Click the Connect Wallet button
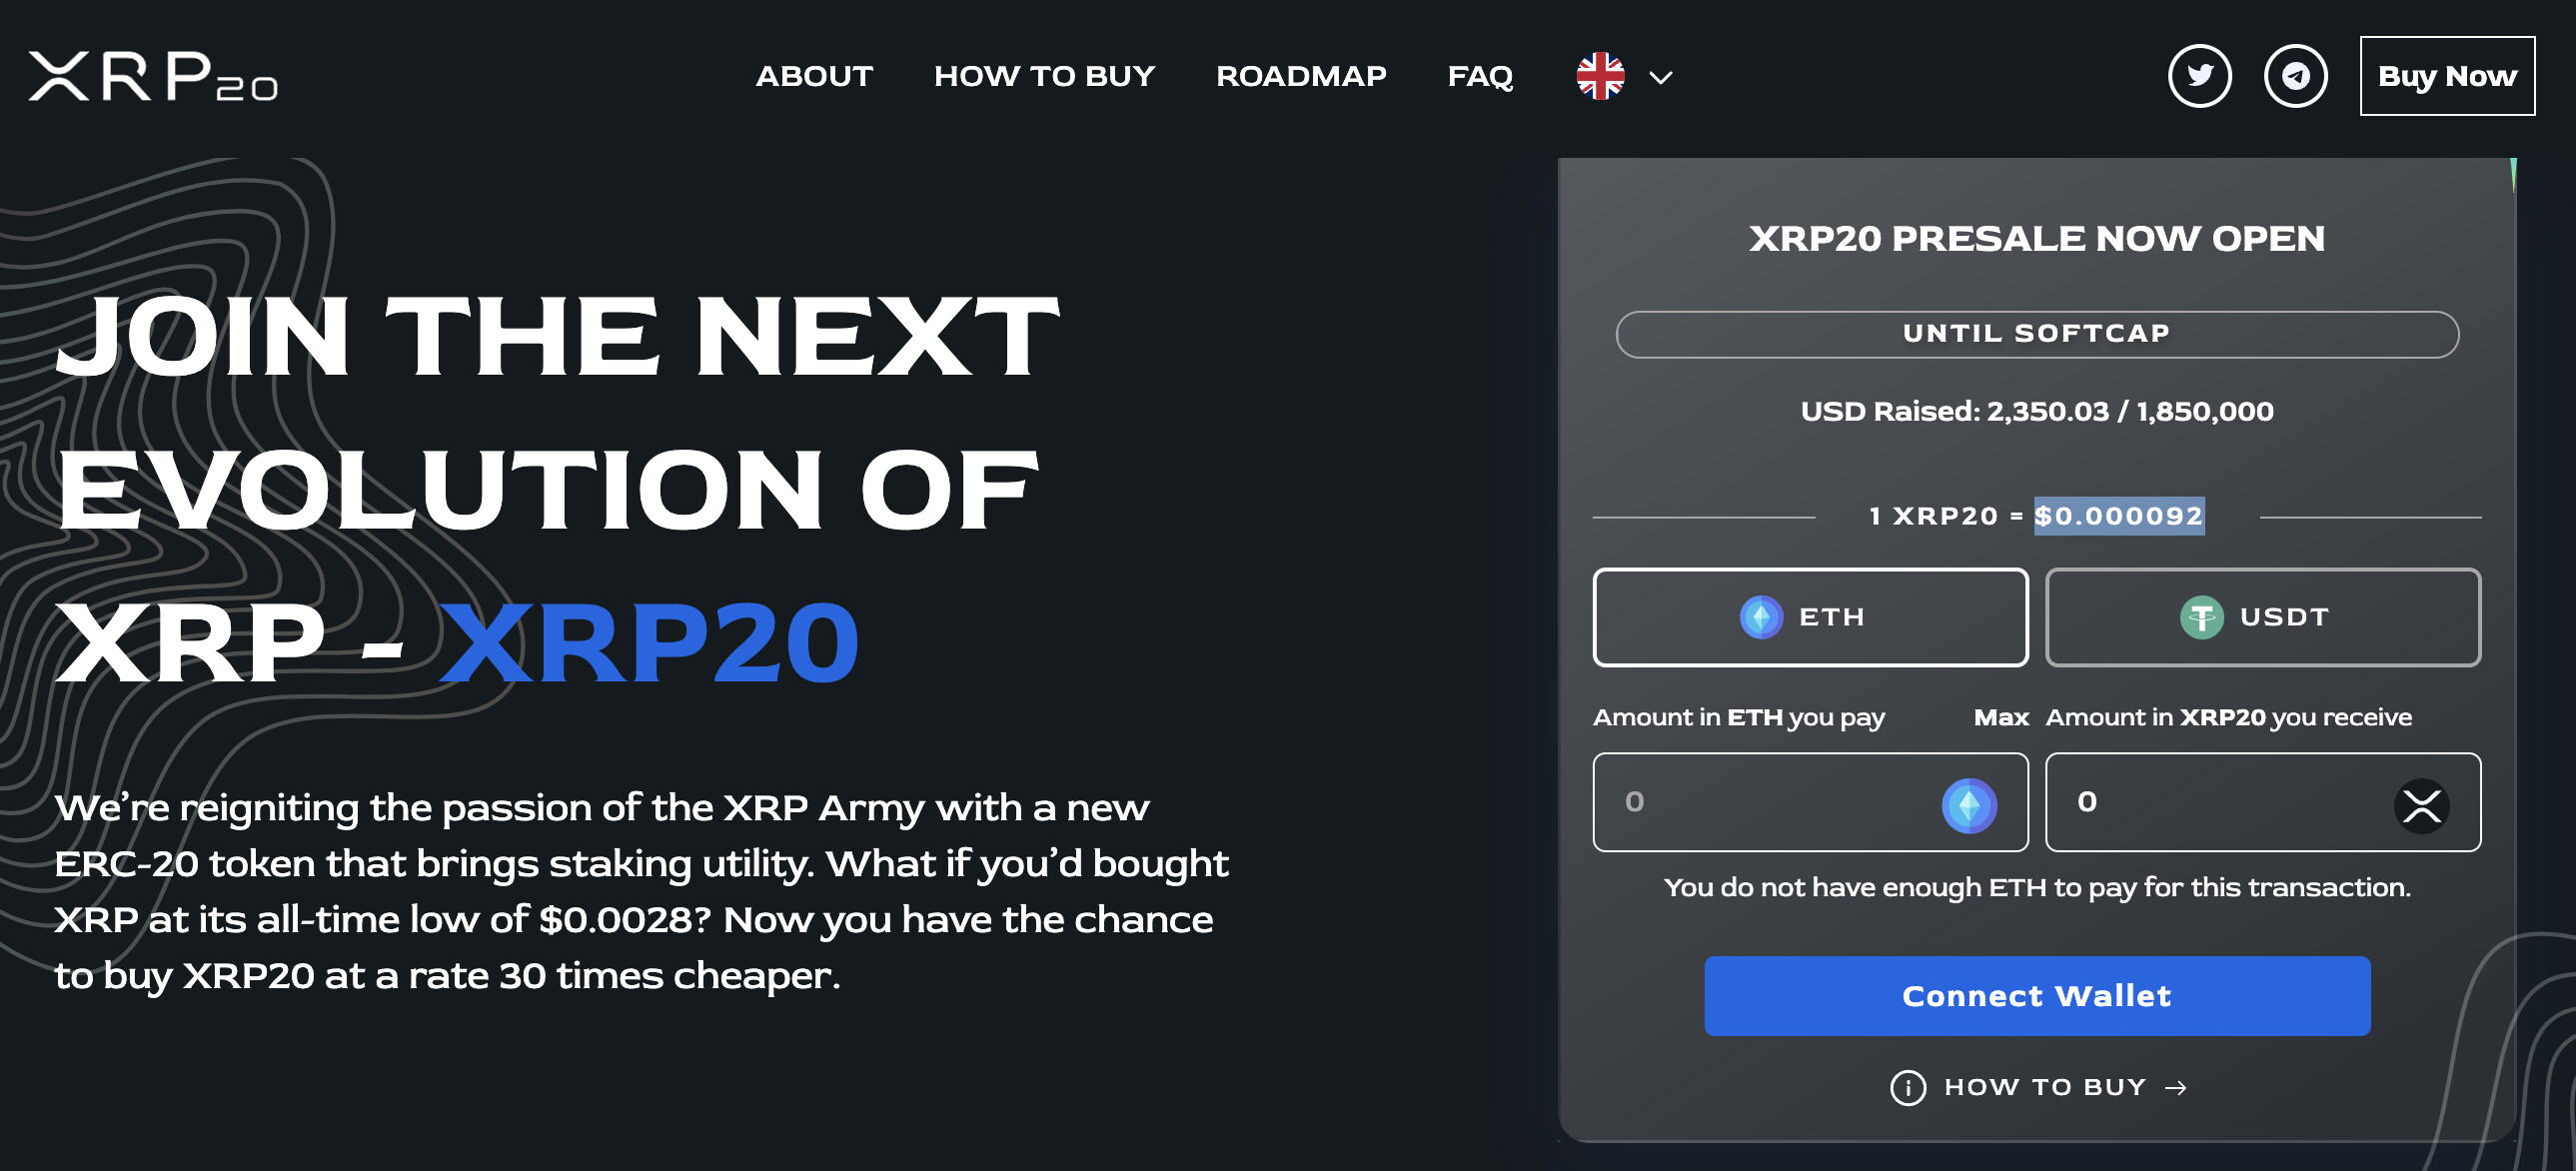This screenshot has width=2576, height=1171. tap(2036, 996)
